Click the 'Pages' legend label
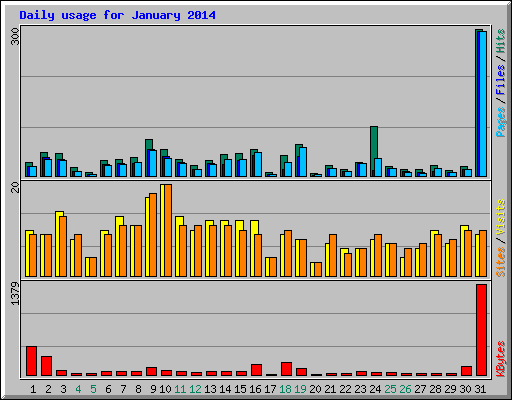Viewport: 512px width, 400px height. [500, 122]
